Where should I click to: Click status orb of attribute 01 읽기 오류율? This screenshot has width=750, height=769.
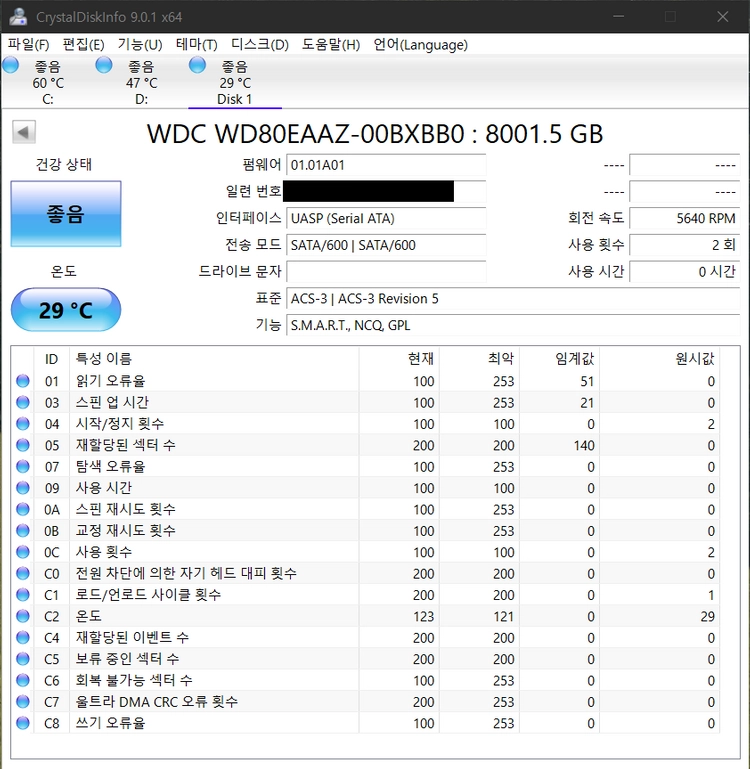(x=23, y=381)
